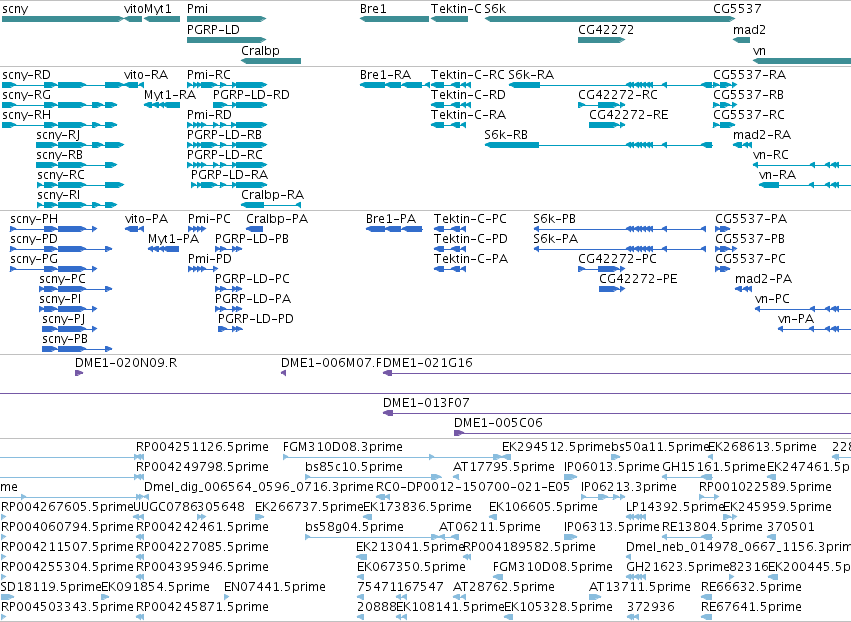This screenshot has width=851, height=622.
Task: Click protein vito-PA
Action: click(x=147, y=219)
